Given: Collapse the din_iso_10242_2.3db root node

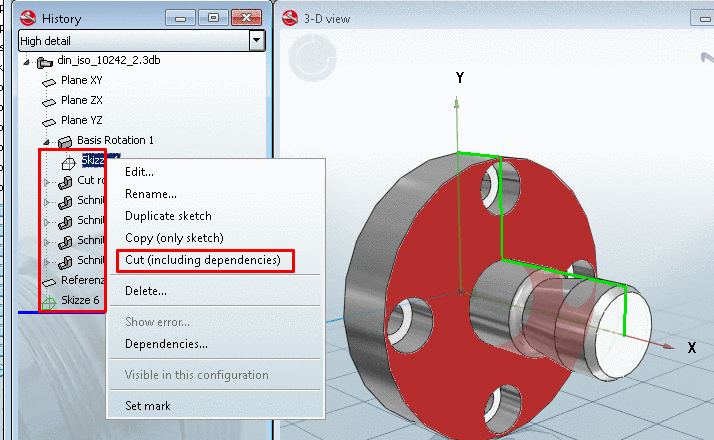Looking at the screenshot, I should coord(26,61).
